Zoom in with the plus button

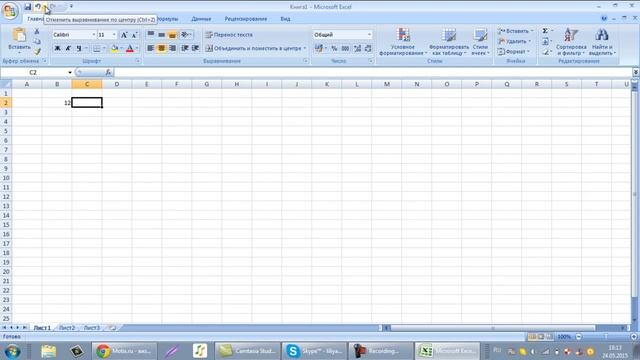click(634, 337)
